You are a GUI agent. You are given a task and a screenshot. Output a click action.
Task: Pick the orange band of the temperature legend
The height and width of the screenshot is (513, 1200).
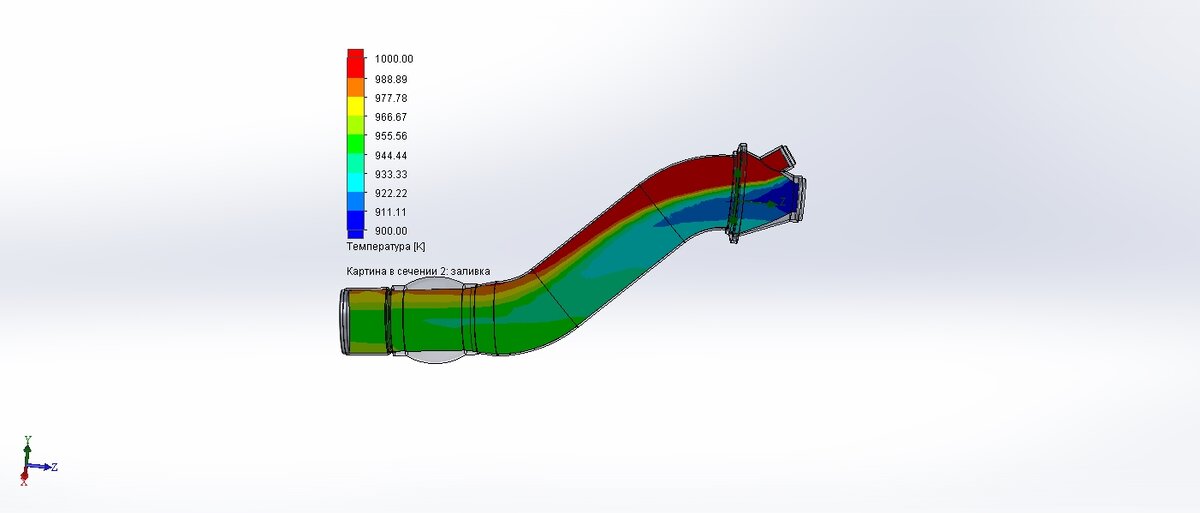point(355,88)
